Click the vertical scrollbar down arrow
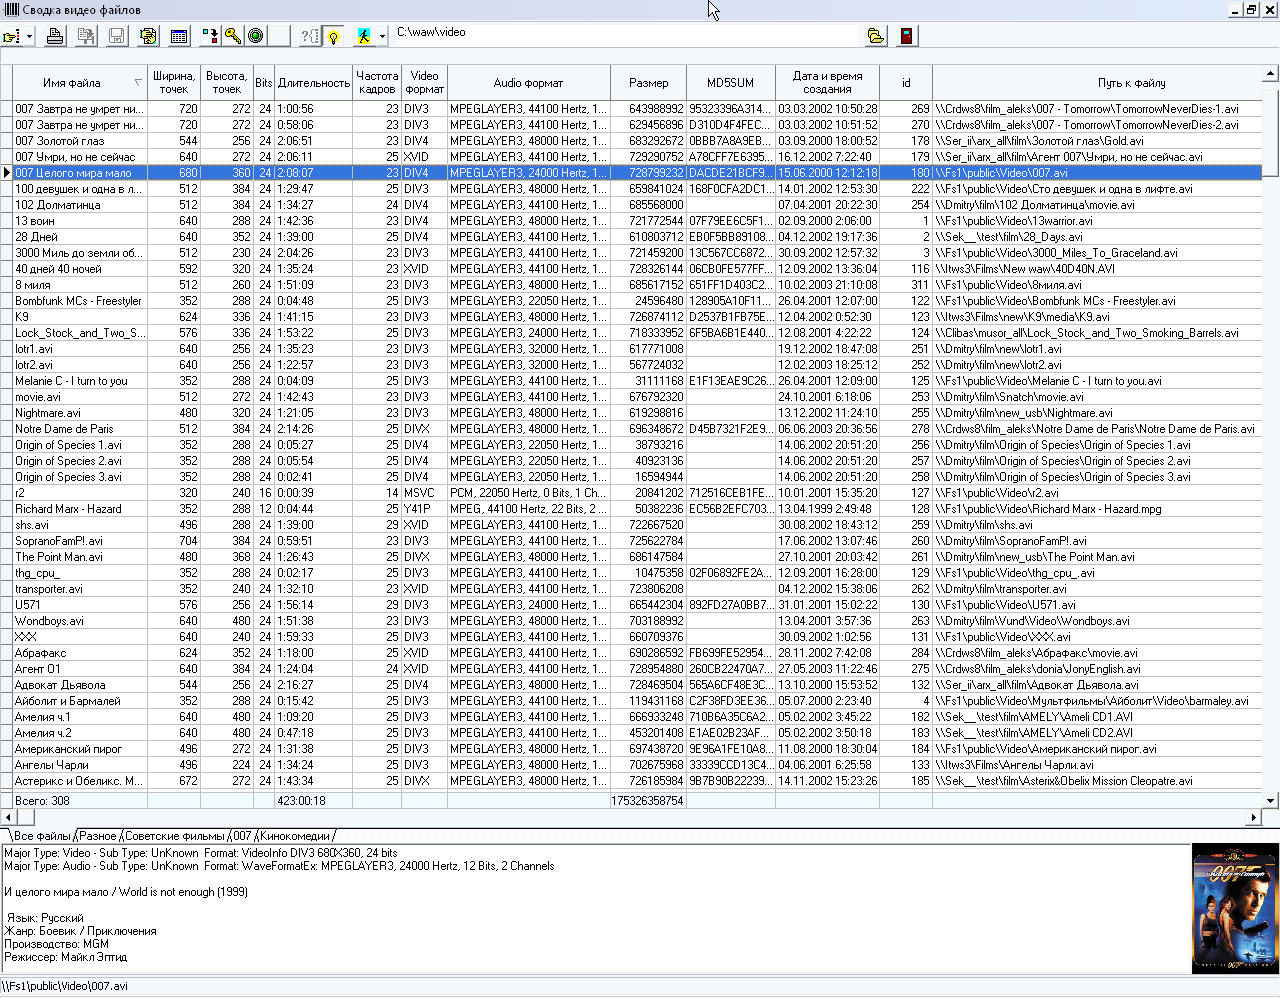Viewport: 1280px width, 998px height. pyautogui.click(x=1271, y=800)
